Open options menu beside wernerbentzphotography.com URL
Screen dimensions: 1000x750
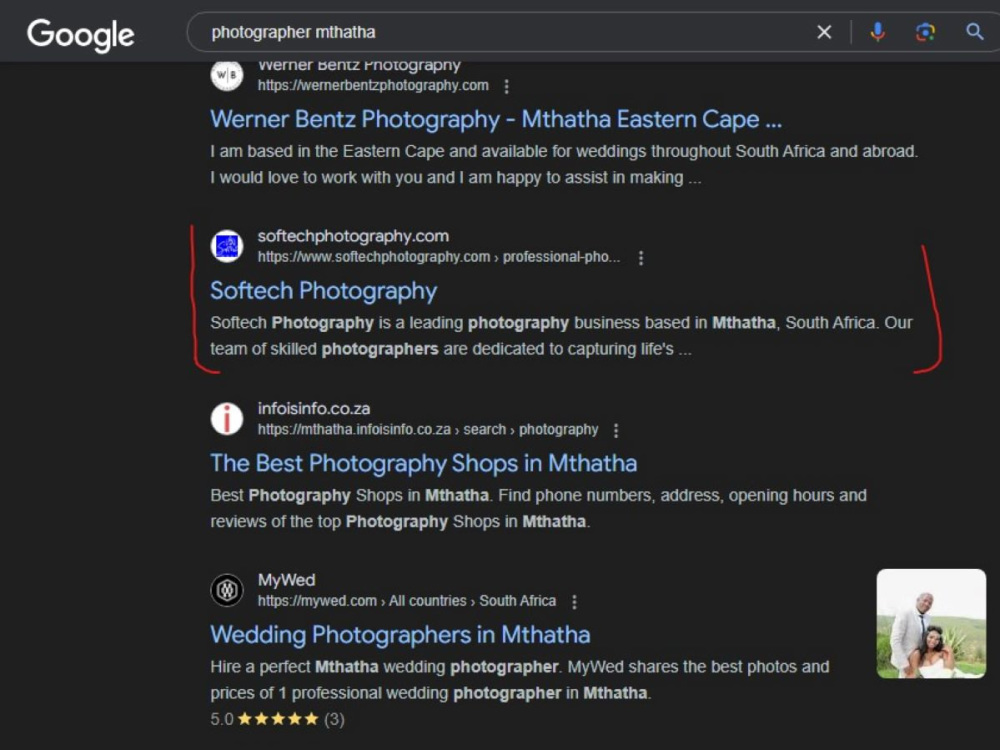506,86
